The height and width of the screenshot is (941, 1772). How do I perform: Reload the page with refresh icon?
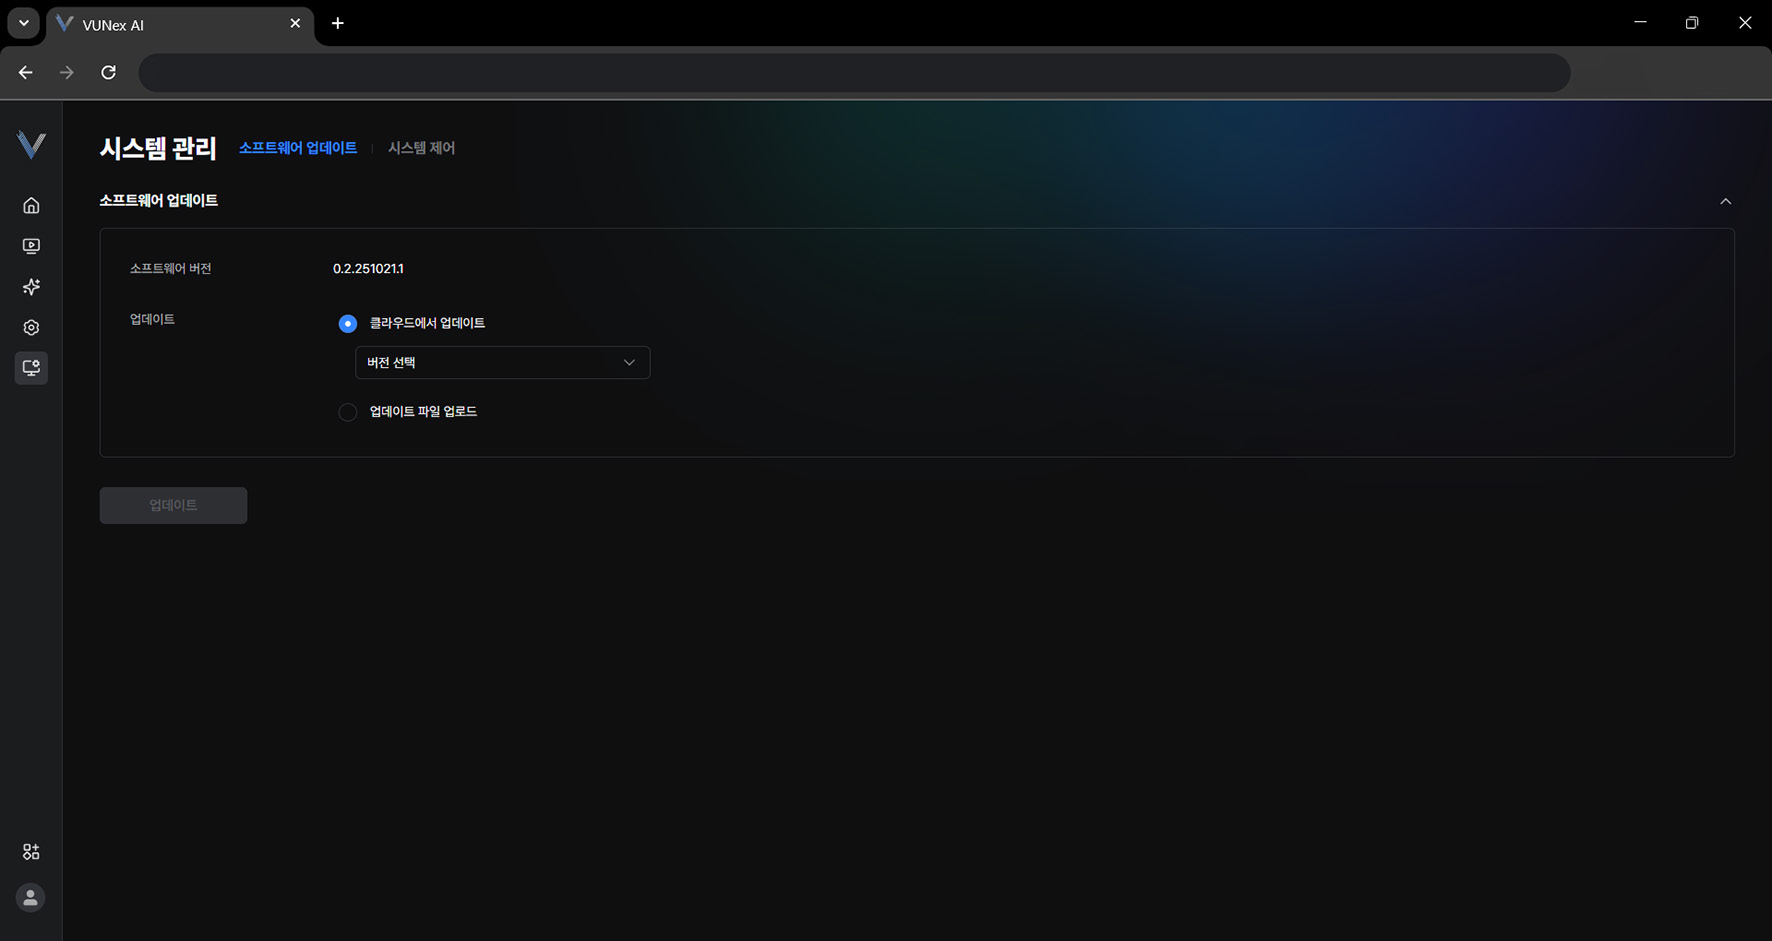pyautogui.click(x=108, y=72)
